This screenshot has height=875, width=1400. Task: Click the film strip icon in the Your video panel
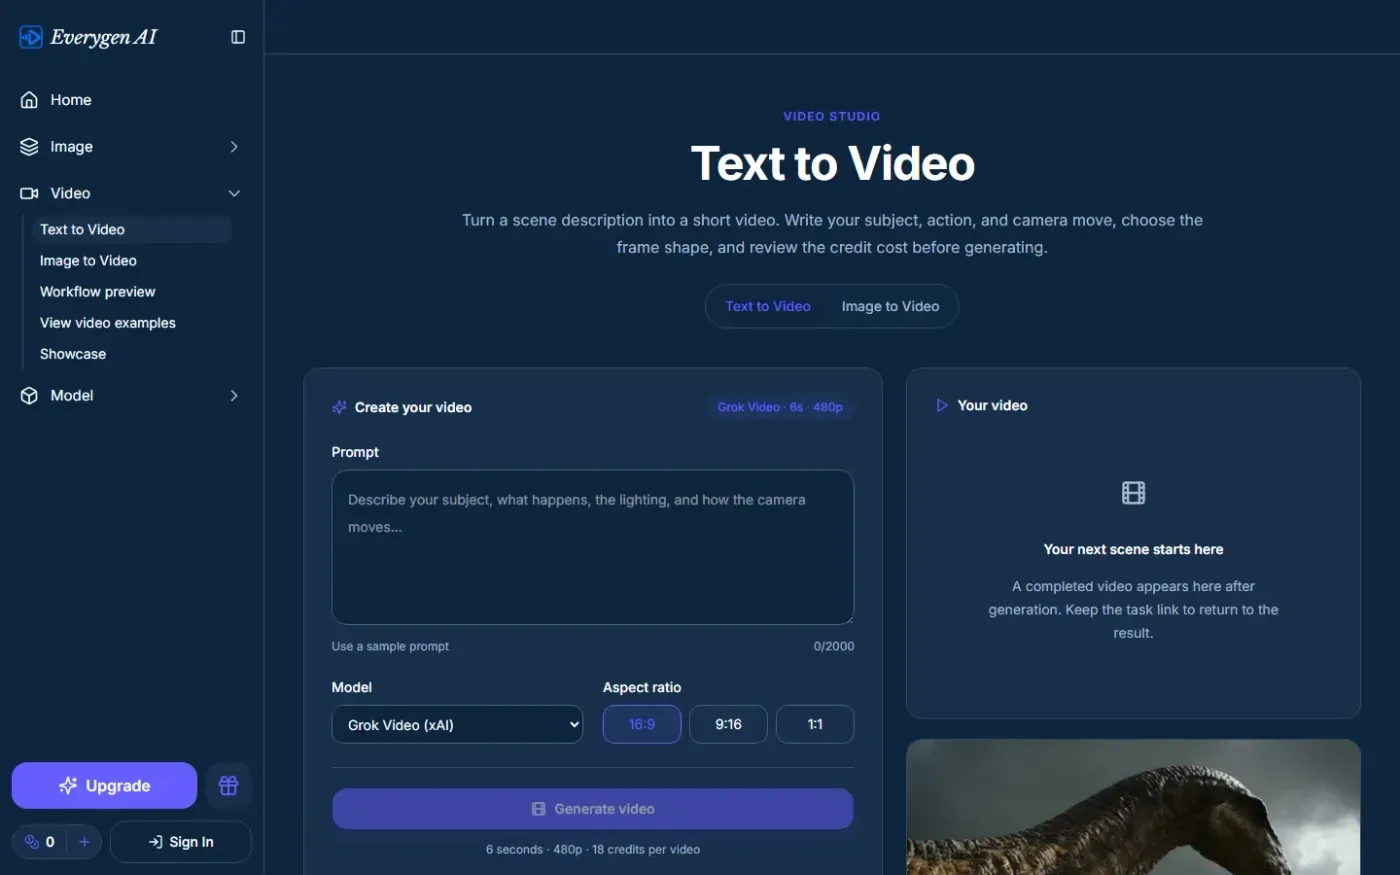(1133, 492)
